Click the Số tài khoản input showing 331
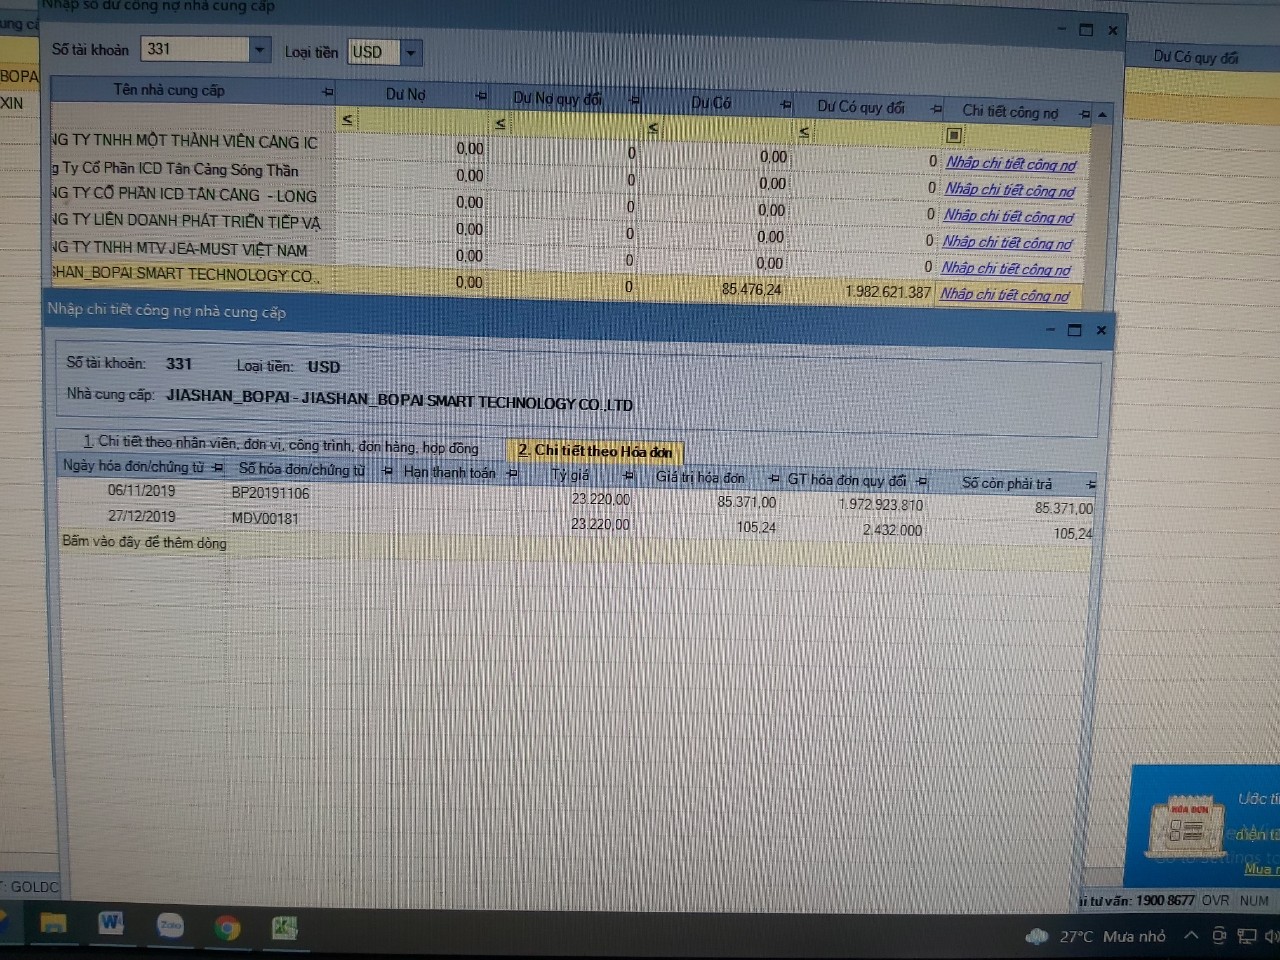1280x960 pixels. coord(196,48)
